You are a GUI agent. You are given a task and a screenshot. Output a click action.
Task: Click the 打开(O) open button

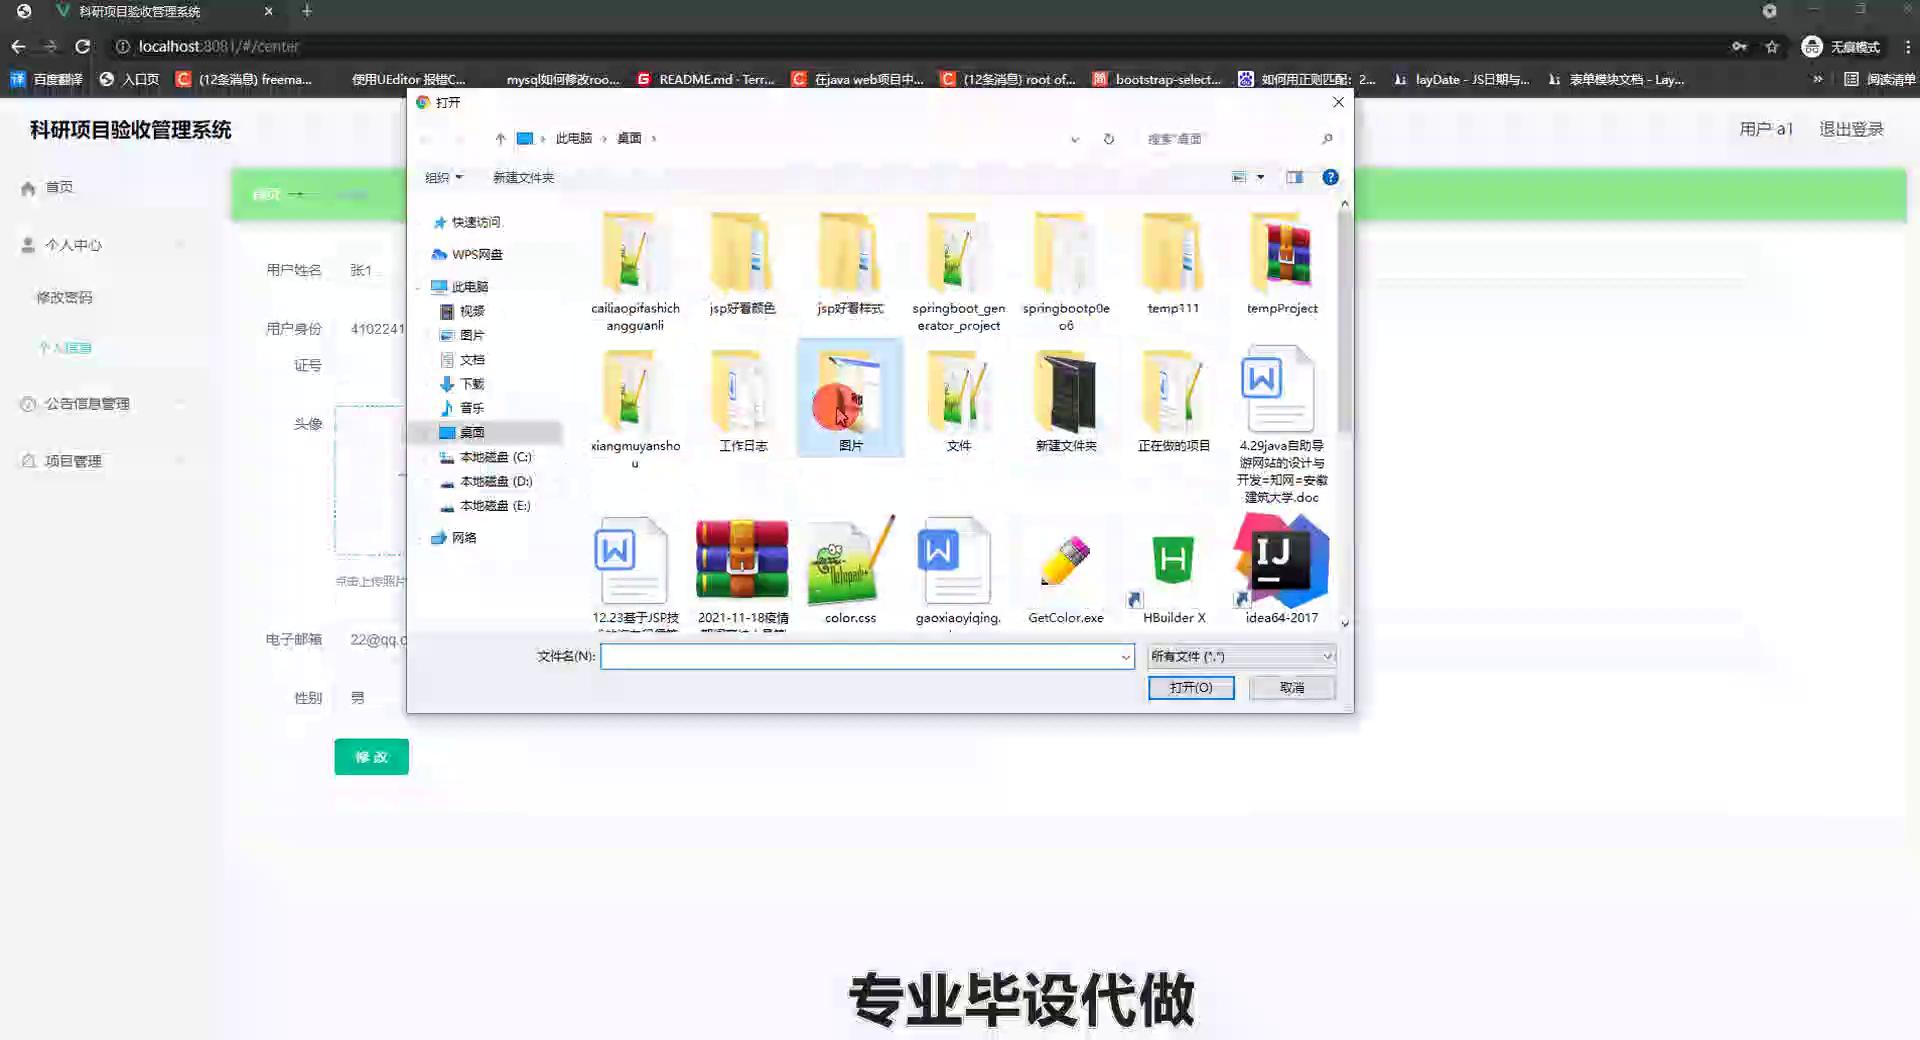point(1190,688)
